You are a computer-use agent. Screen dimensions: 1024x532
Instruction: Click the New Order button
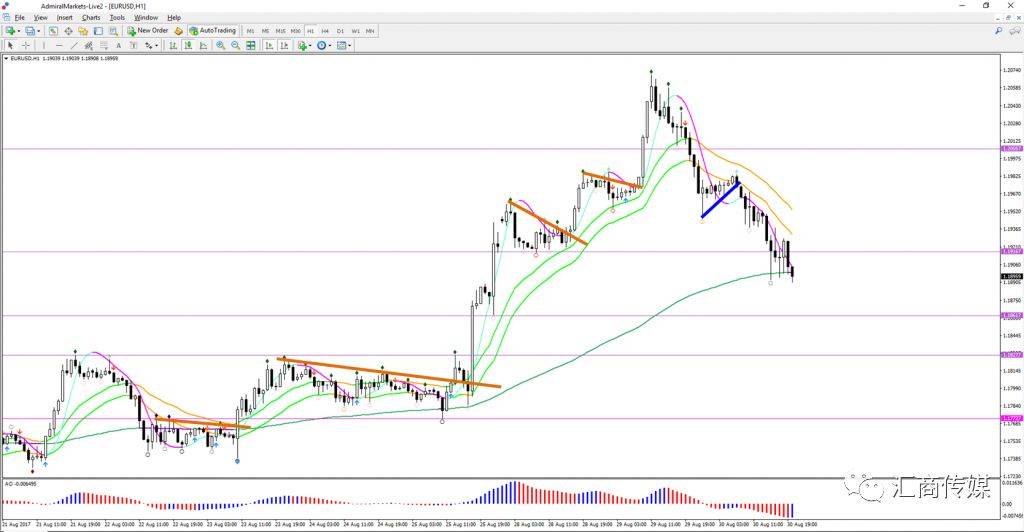tap(148, 31)
